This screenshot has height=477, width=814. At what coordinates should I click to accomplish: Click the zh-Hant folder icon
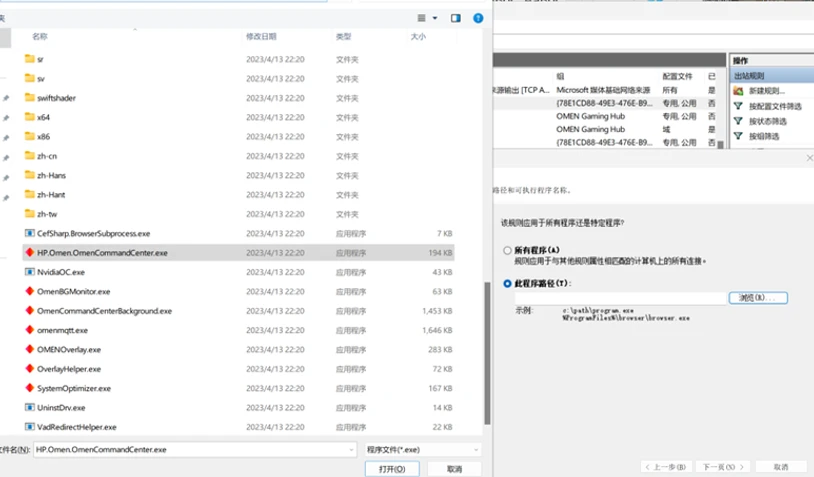30,195
